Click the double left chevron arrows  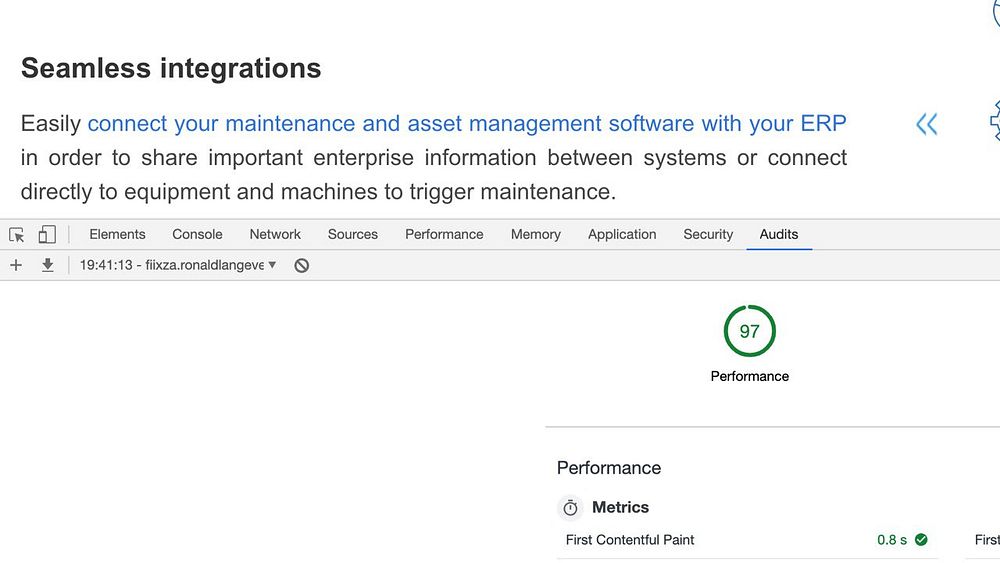927,124
